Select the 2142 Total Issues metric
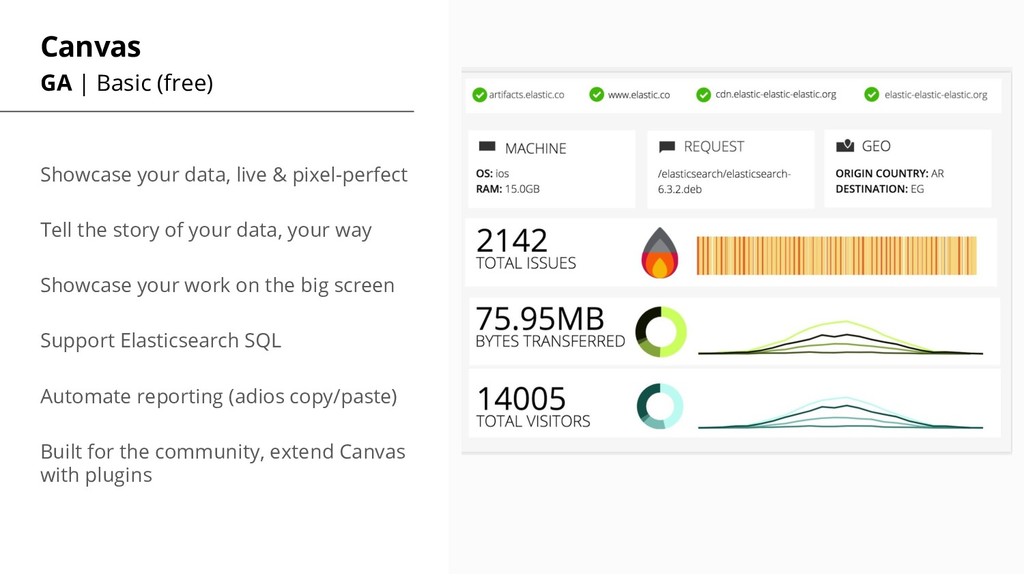1024x576 pixels. pyautogui.click(x=526, y=249)
